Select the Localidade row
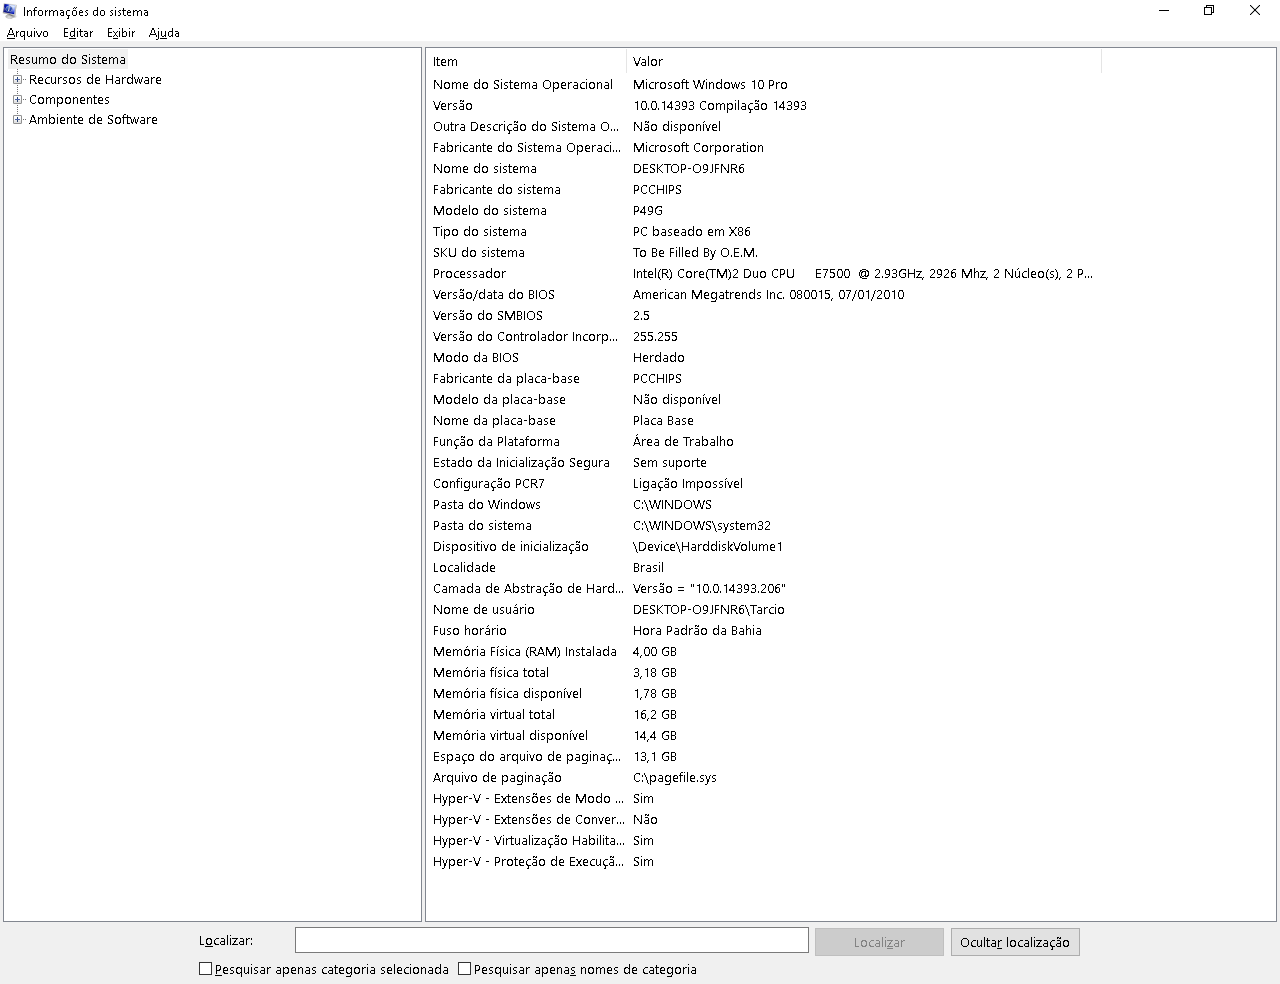 [x=764, y=568]
